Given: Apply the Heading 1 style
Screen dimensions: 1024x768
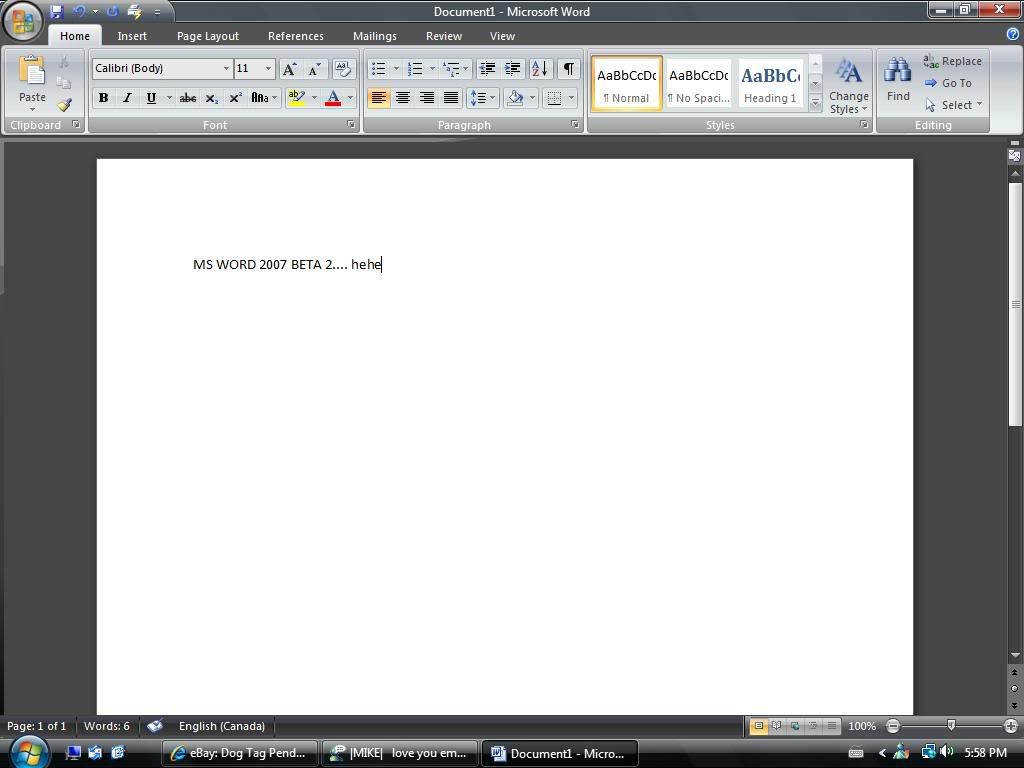Looking at the screenshot, I should 771,83.
